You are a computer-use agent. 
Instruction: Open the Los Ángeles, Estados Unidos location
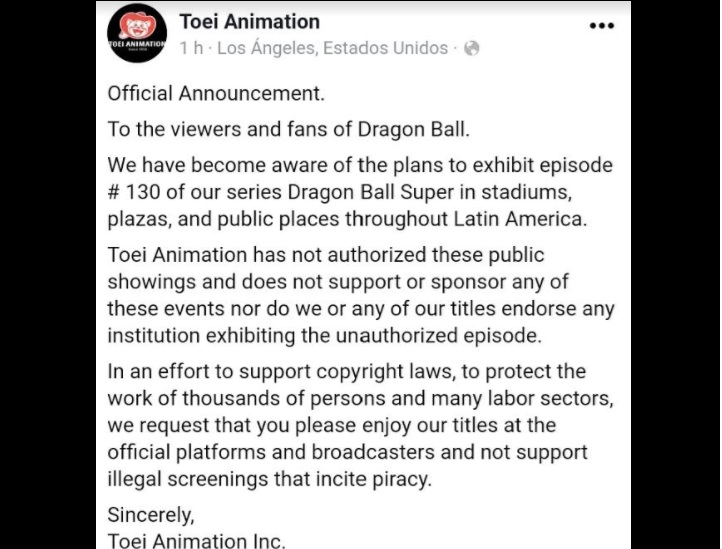[x=332, y=48]
